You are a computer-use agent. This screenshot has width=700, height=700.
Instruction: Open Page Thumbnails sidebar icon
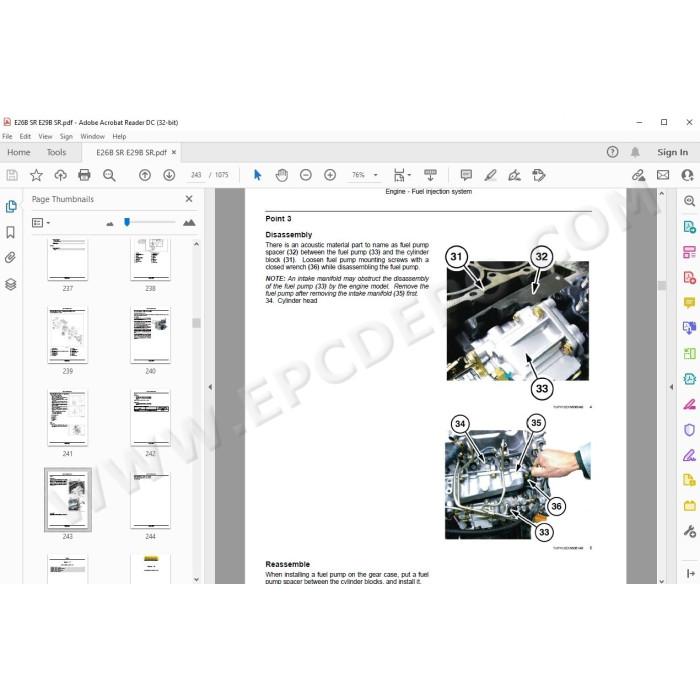11,206
